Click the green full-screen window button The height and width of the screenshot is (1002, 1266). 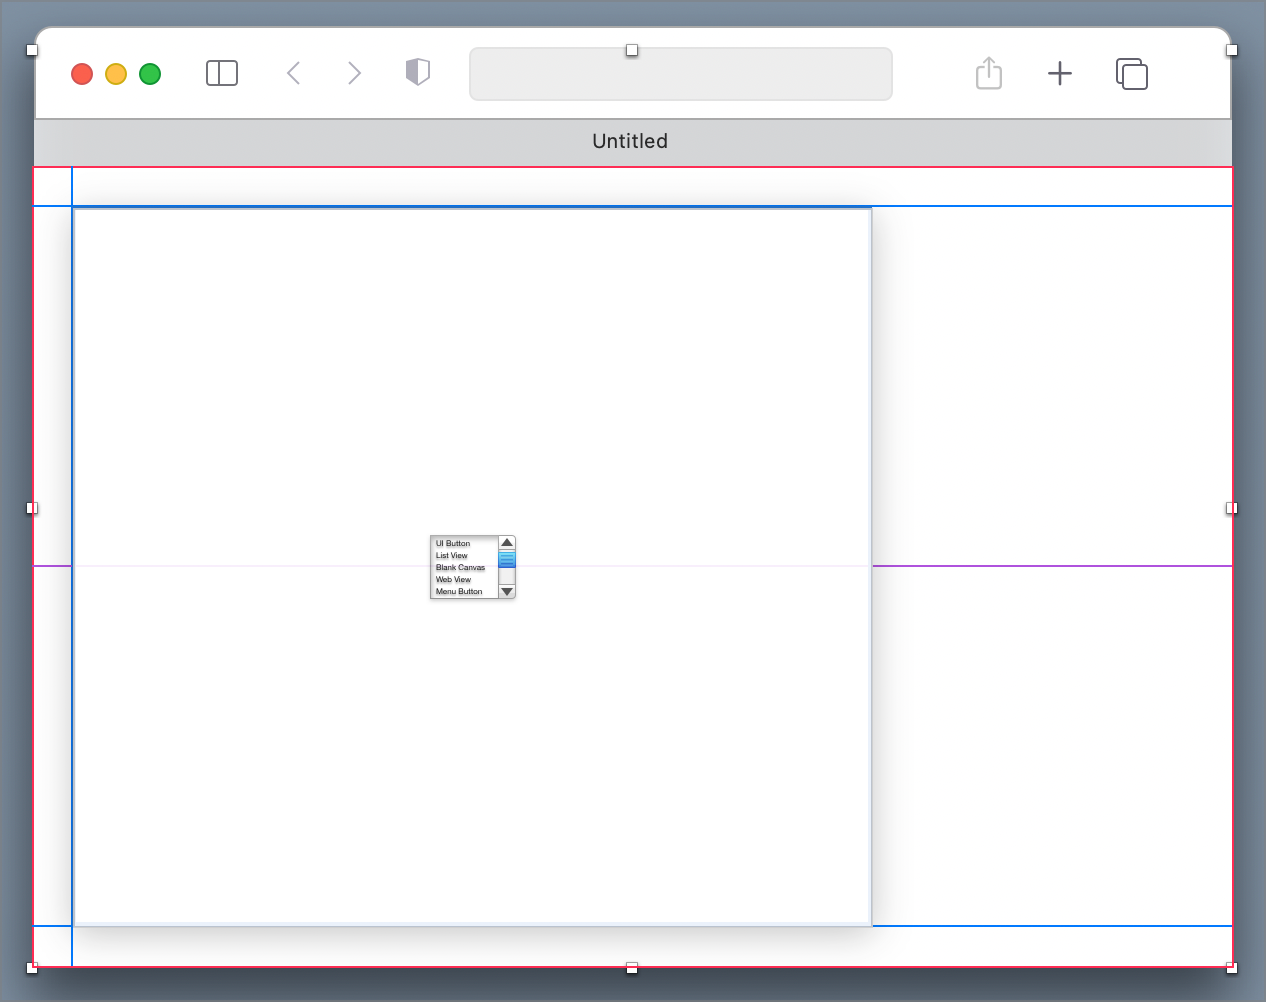(x=150, y=74)
